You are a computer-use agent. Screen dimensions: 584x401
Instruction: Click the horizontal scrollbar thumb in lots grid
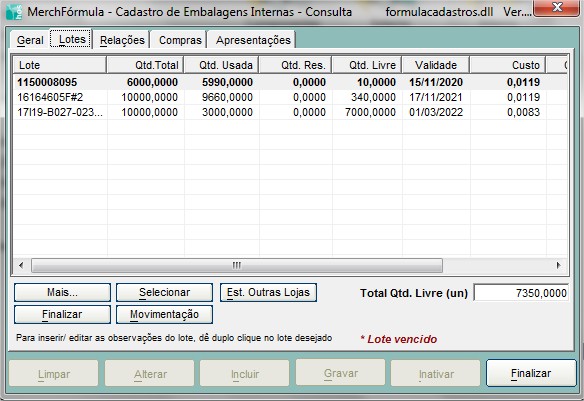point(237,265)
